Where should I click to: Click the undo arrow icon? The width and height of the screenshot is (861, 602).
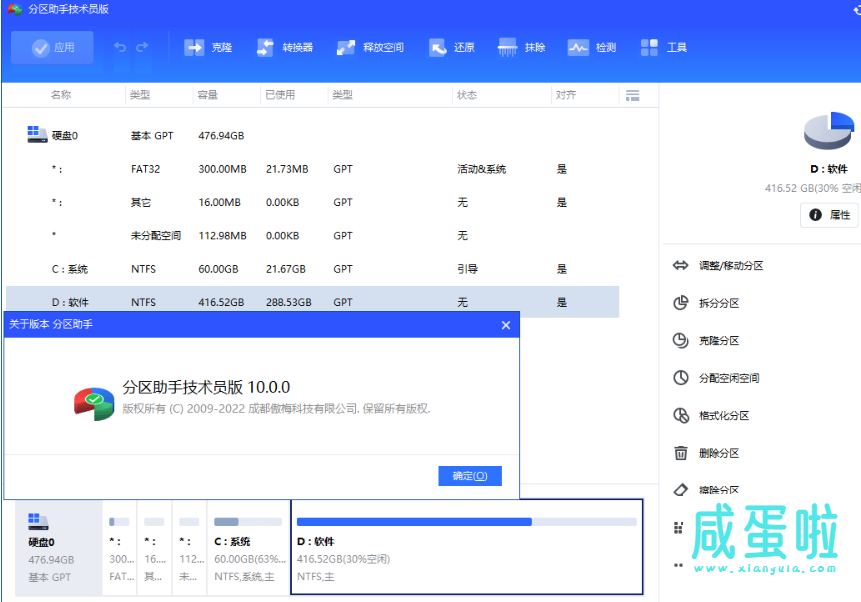120,47
